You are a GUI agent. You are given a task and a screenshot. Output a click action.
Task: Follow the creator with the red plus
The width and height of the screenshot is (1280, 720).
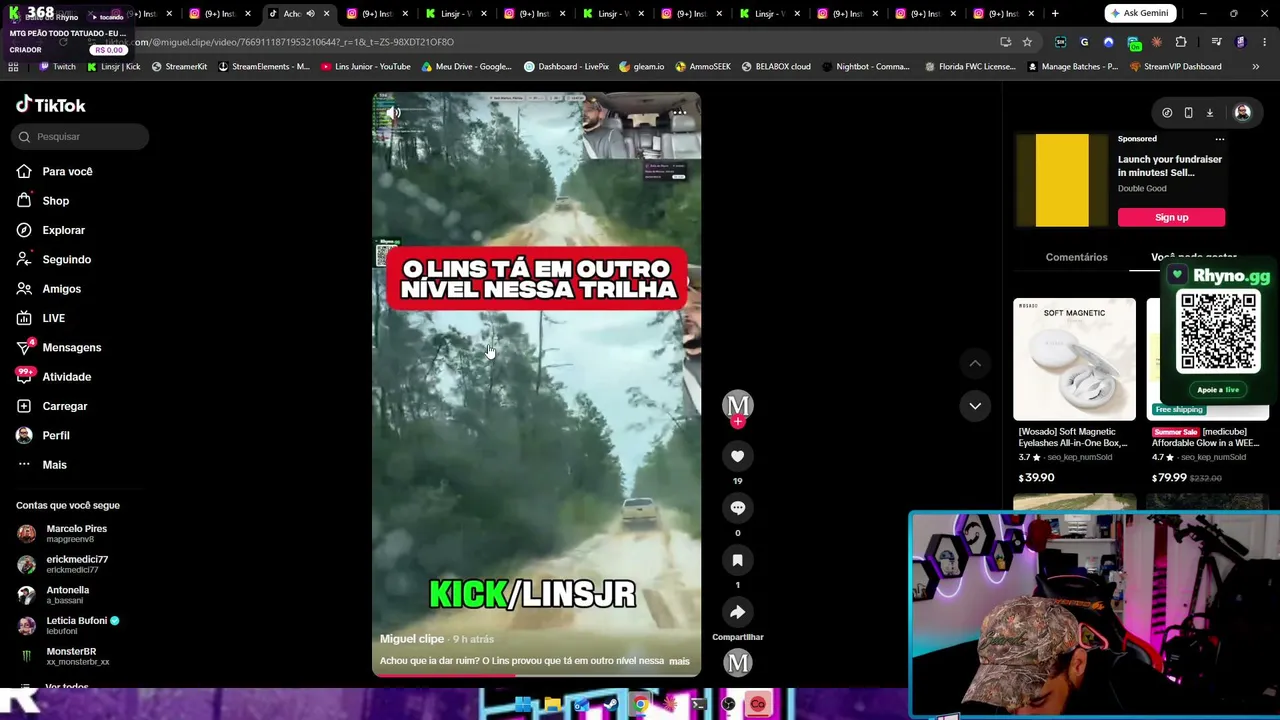[x=738, y=422]
